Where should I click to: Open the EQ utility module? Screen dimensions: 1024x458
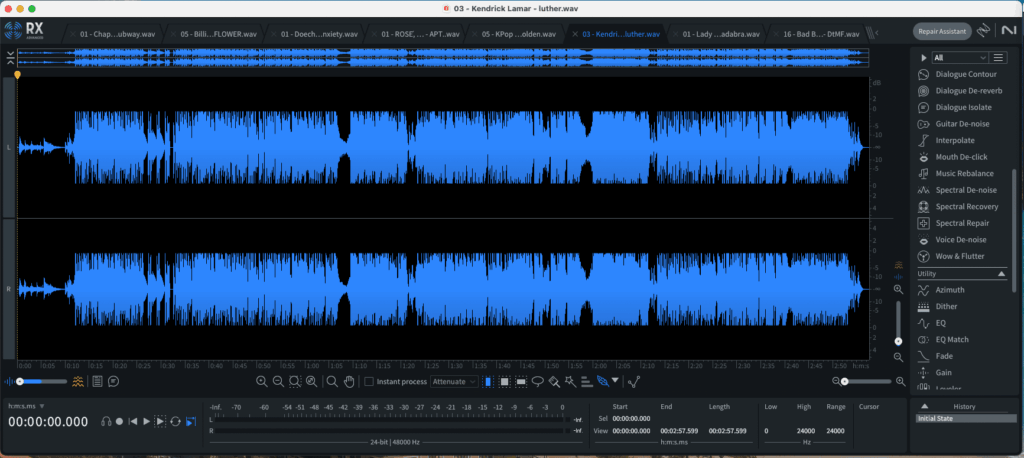pos(932,323)
